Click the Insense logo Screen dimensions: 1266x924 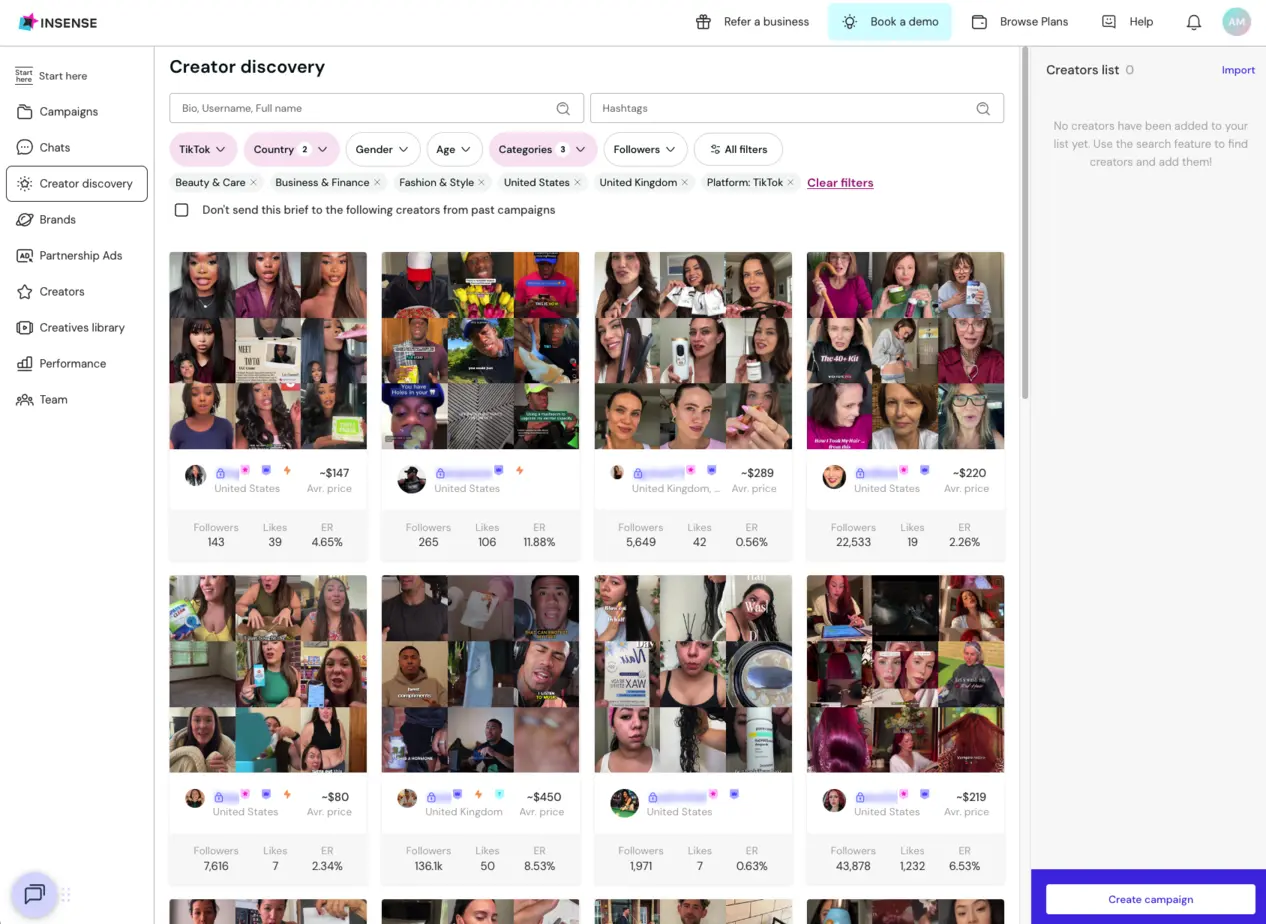[x=57, y=22]
